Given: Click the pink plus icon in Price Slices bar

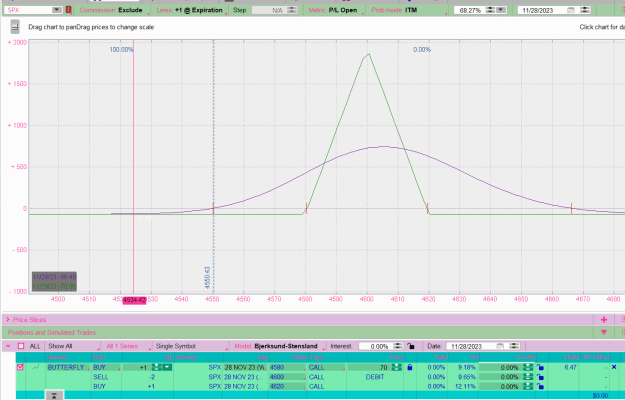Looking at the screenshot, I should pos(604,320).
